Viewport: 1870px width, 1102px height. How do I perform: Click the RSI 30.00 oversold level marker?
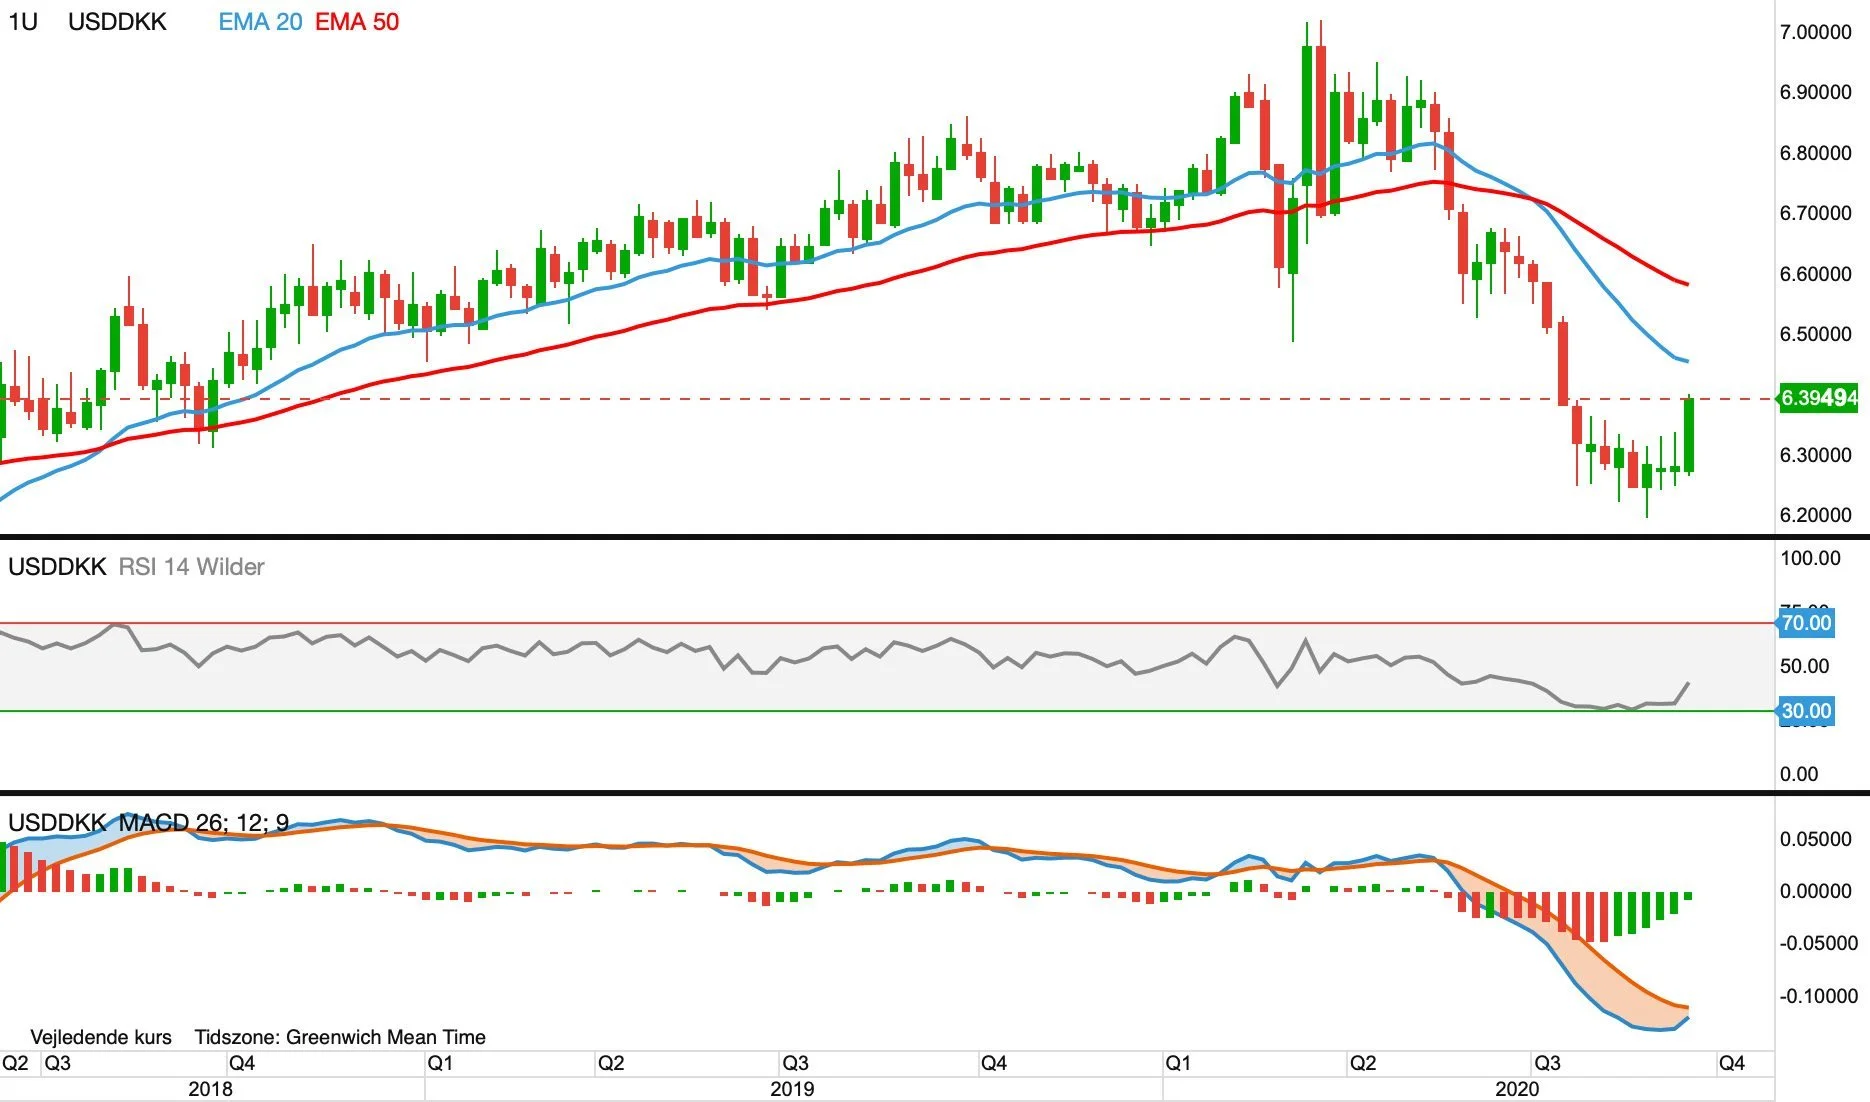1806,712
